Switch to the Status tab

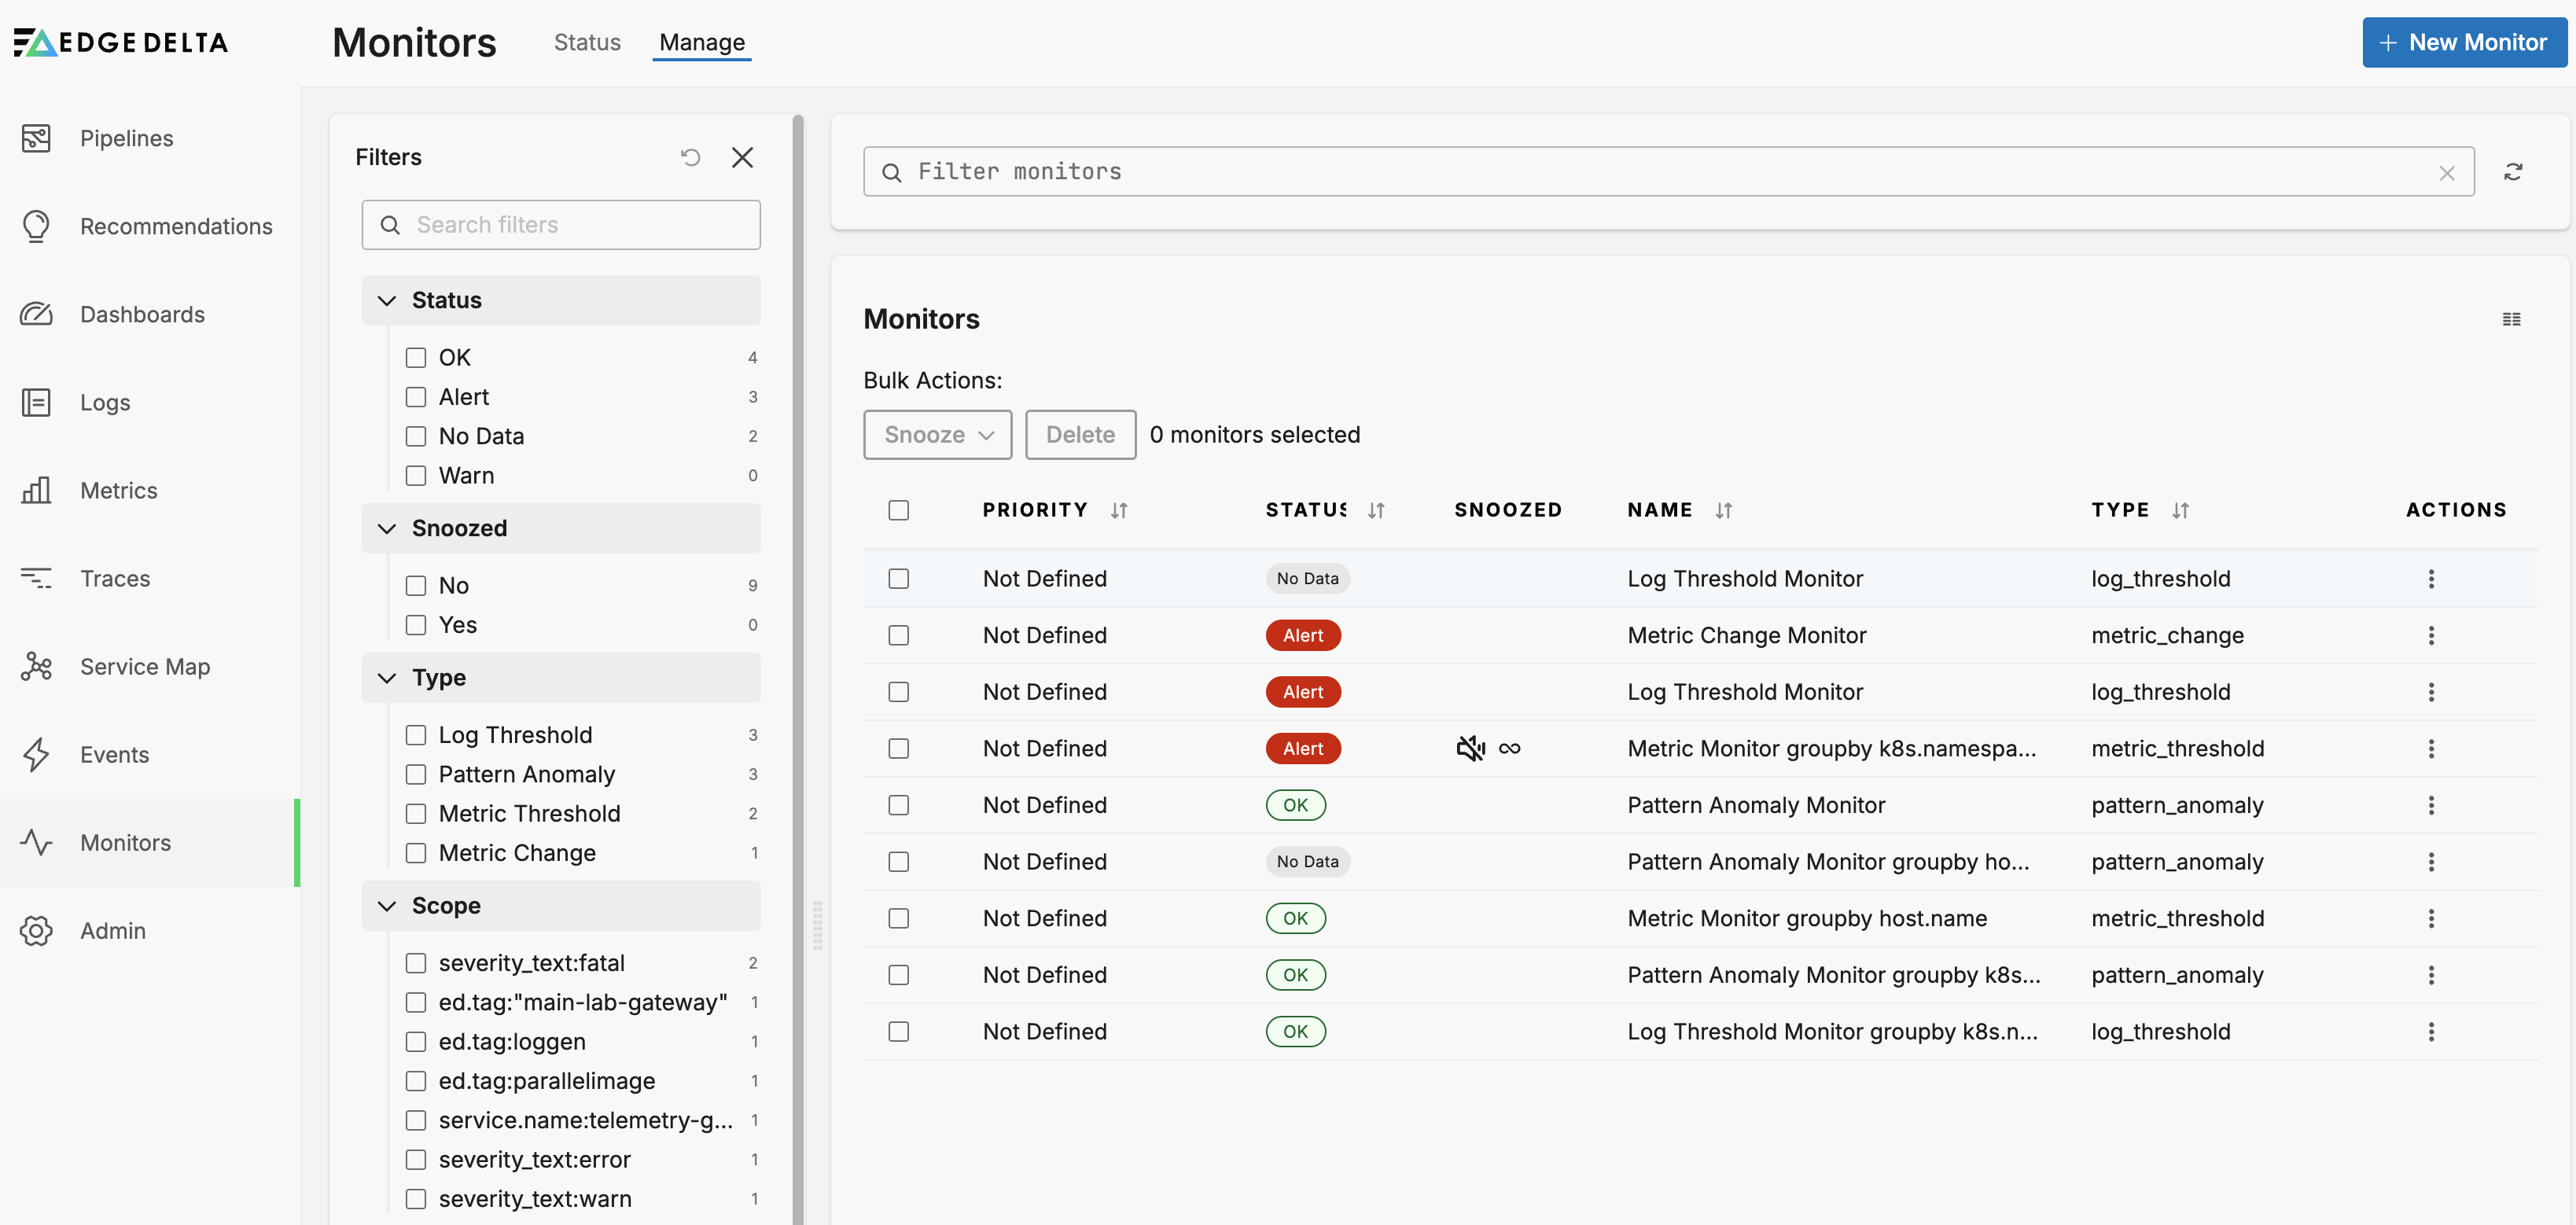click(587, 42)
